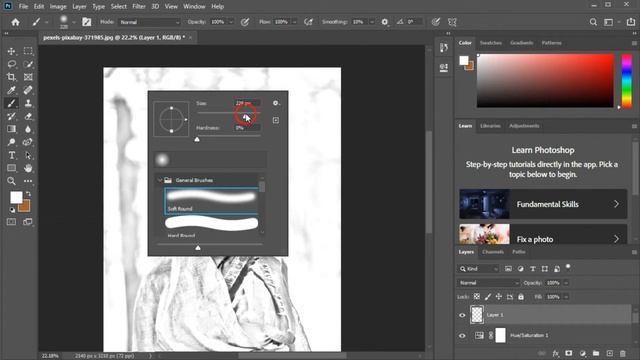Switch to the Adjustments tab
This screenshot has width=640, height=360.
point(524,126)
